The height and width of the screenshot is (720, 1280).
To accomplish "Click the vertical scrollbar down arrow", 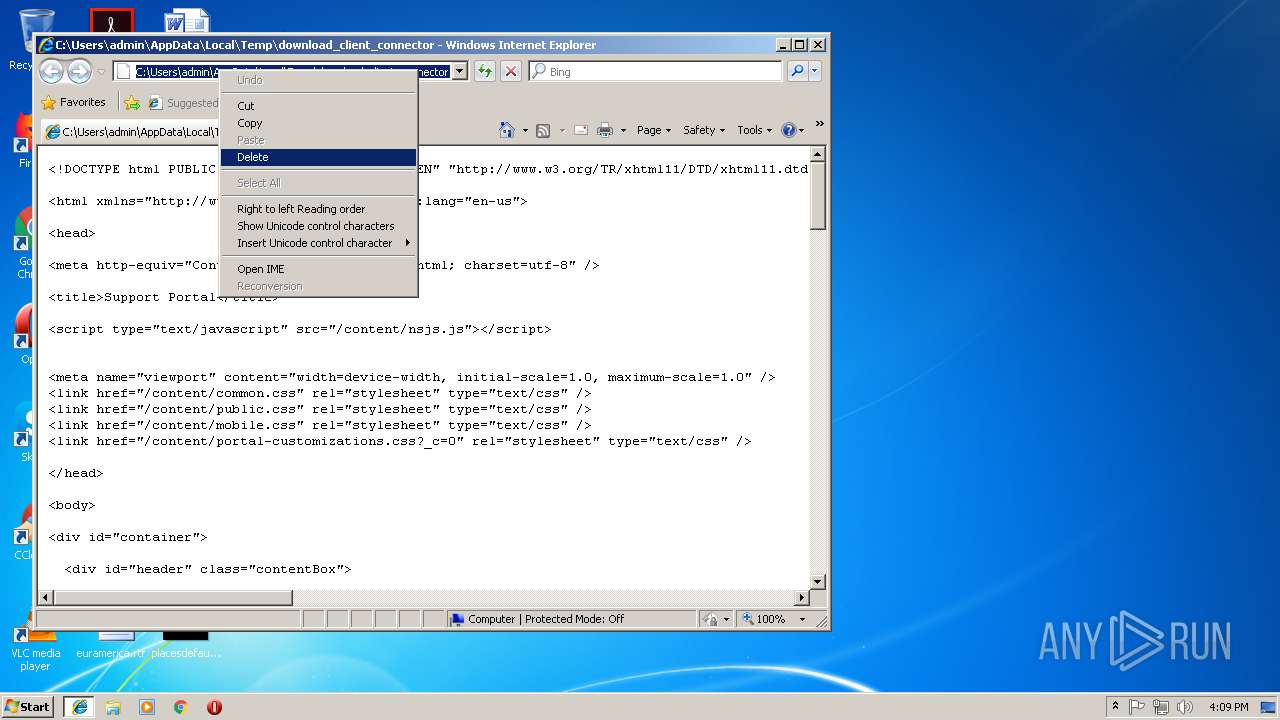I will [x=817, y=581].
